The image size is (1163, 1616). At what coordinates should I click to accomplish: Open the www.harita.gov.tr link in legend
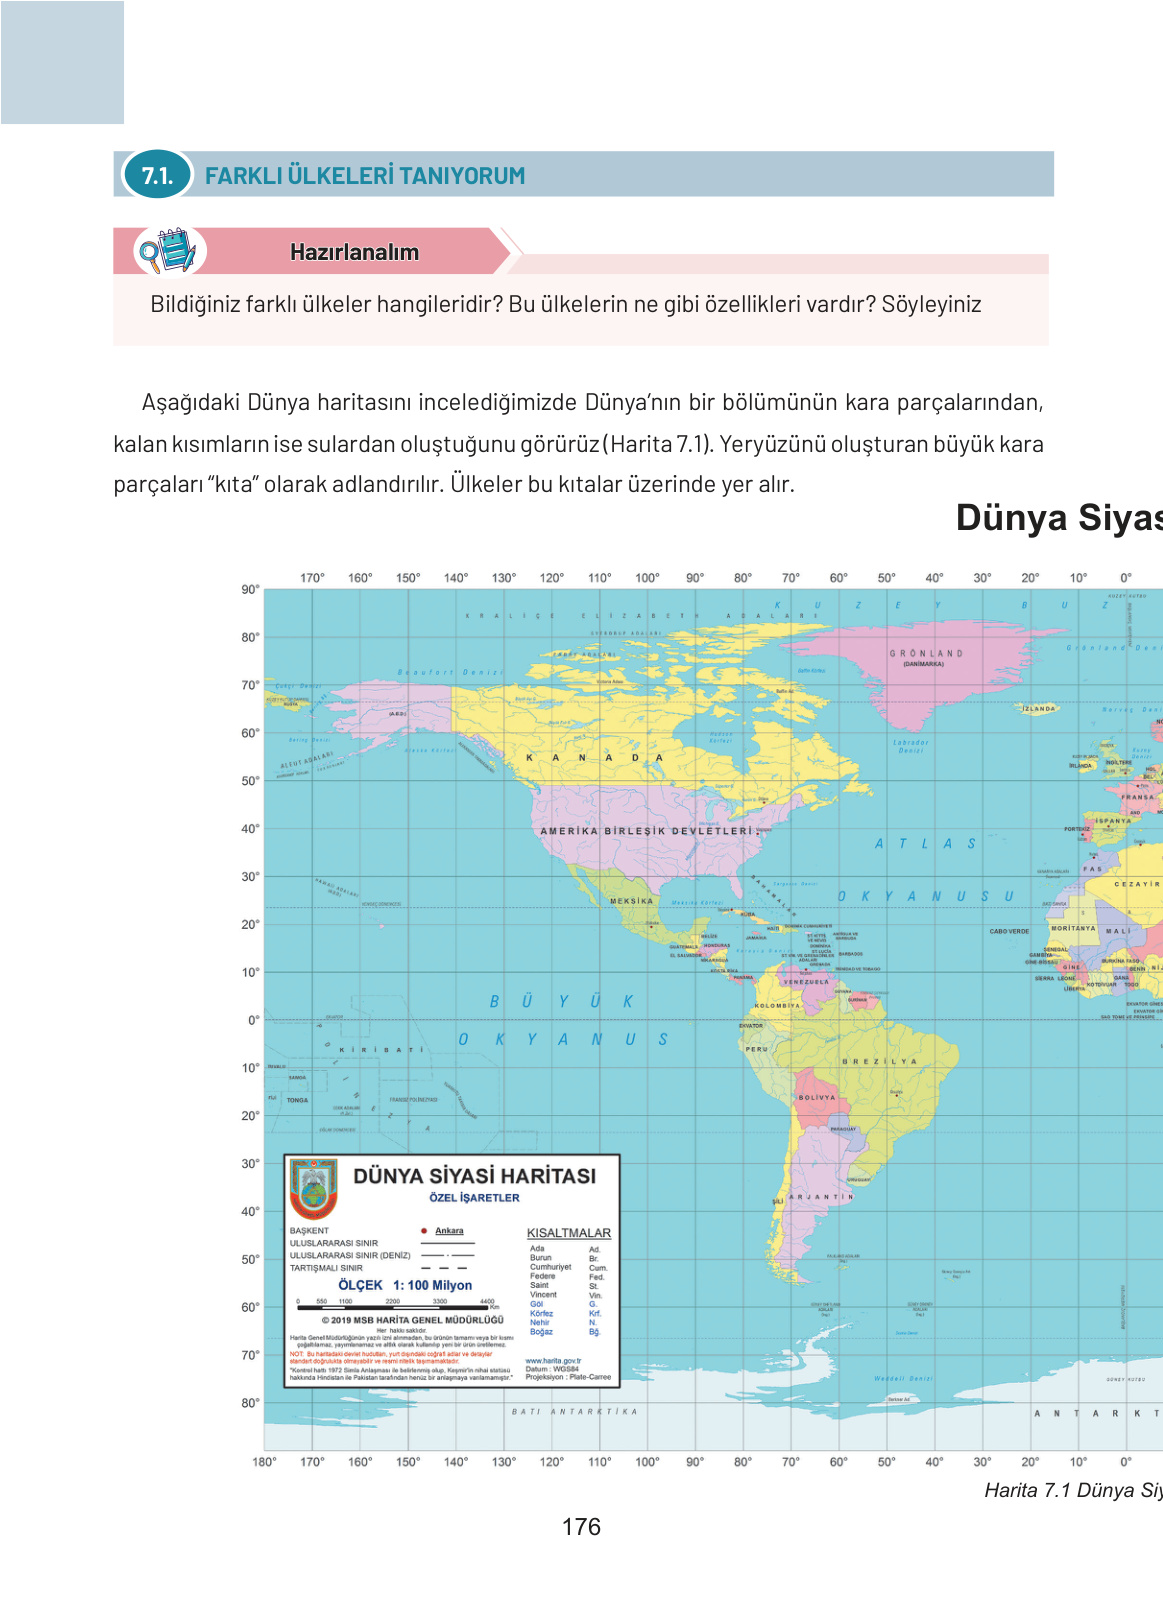click(553, 1361)
